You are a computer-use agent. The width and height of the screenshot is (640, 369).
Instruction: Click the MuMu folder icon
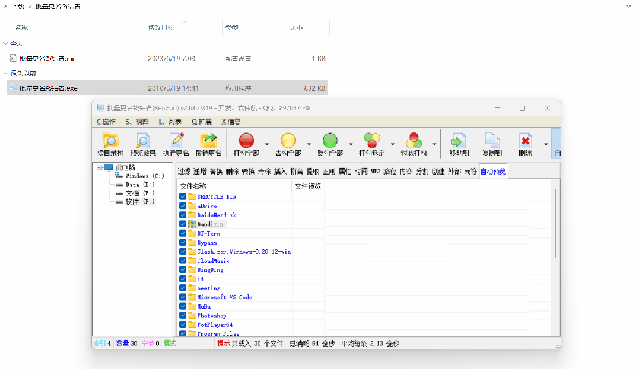tap(192, 306)
